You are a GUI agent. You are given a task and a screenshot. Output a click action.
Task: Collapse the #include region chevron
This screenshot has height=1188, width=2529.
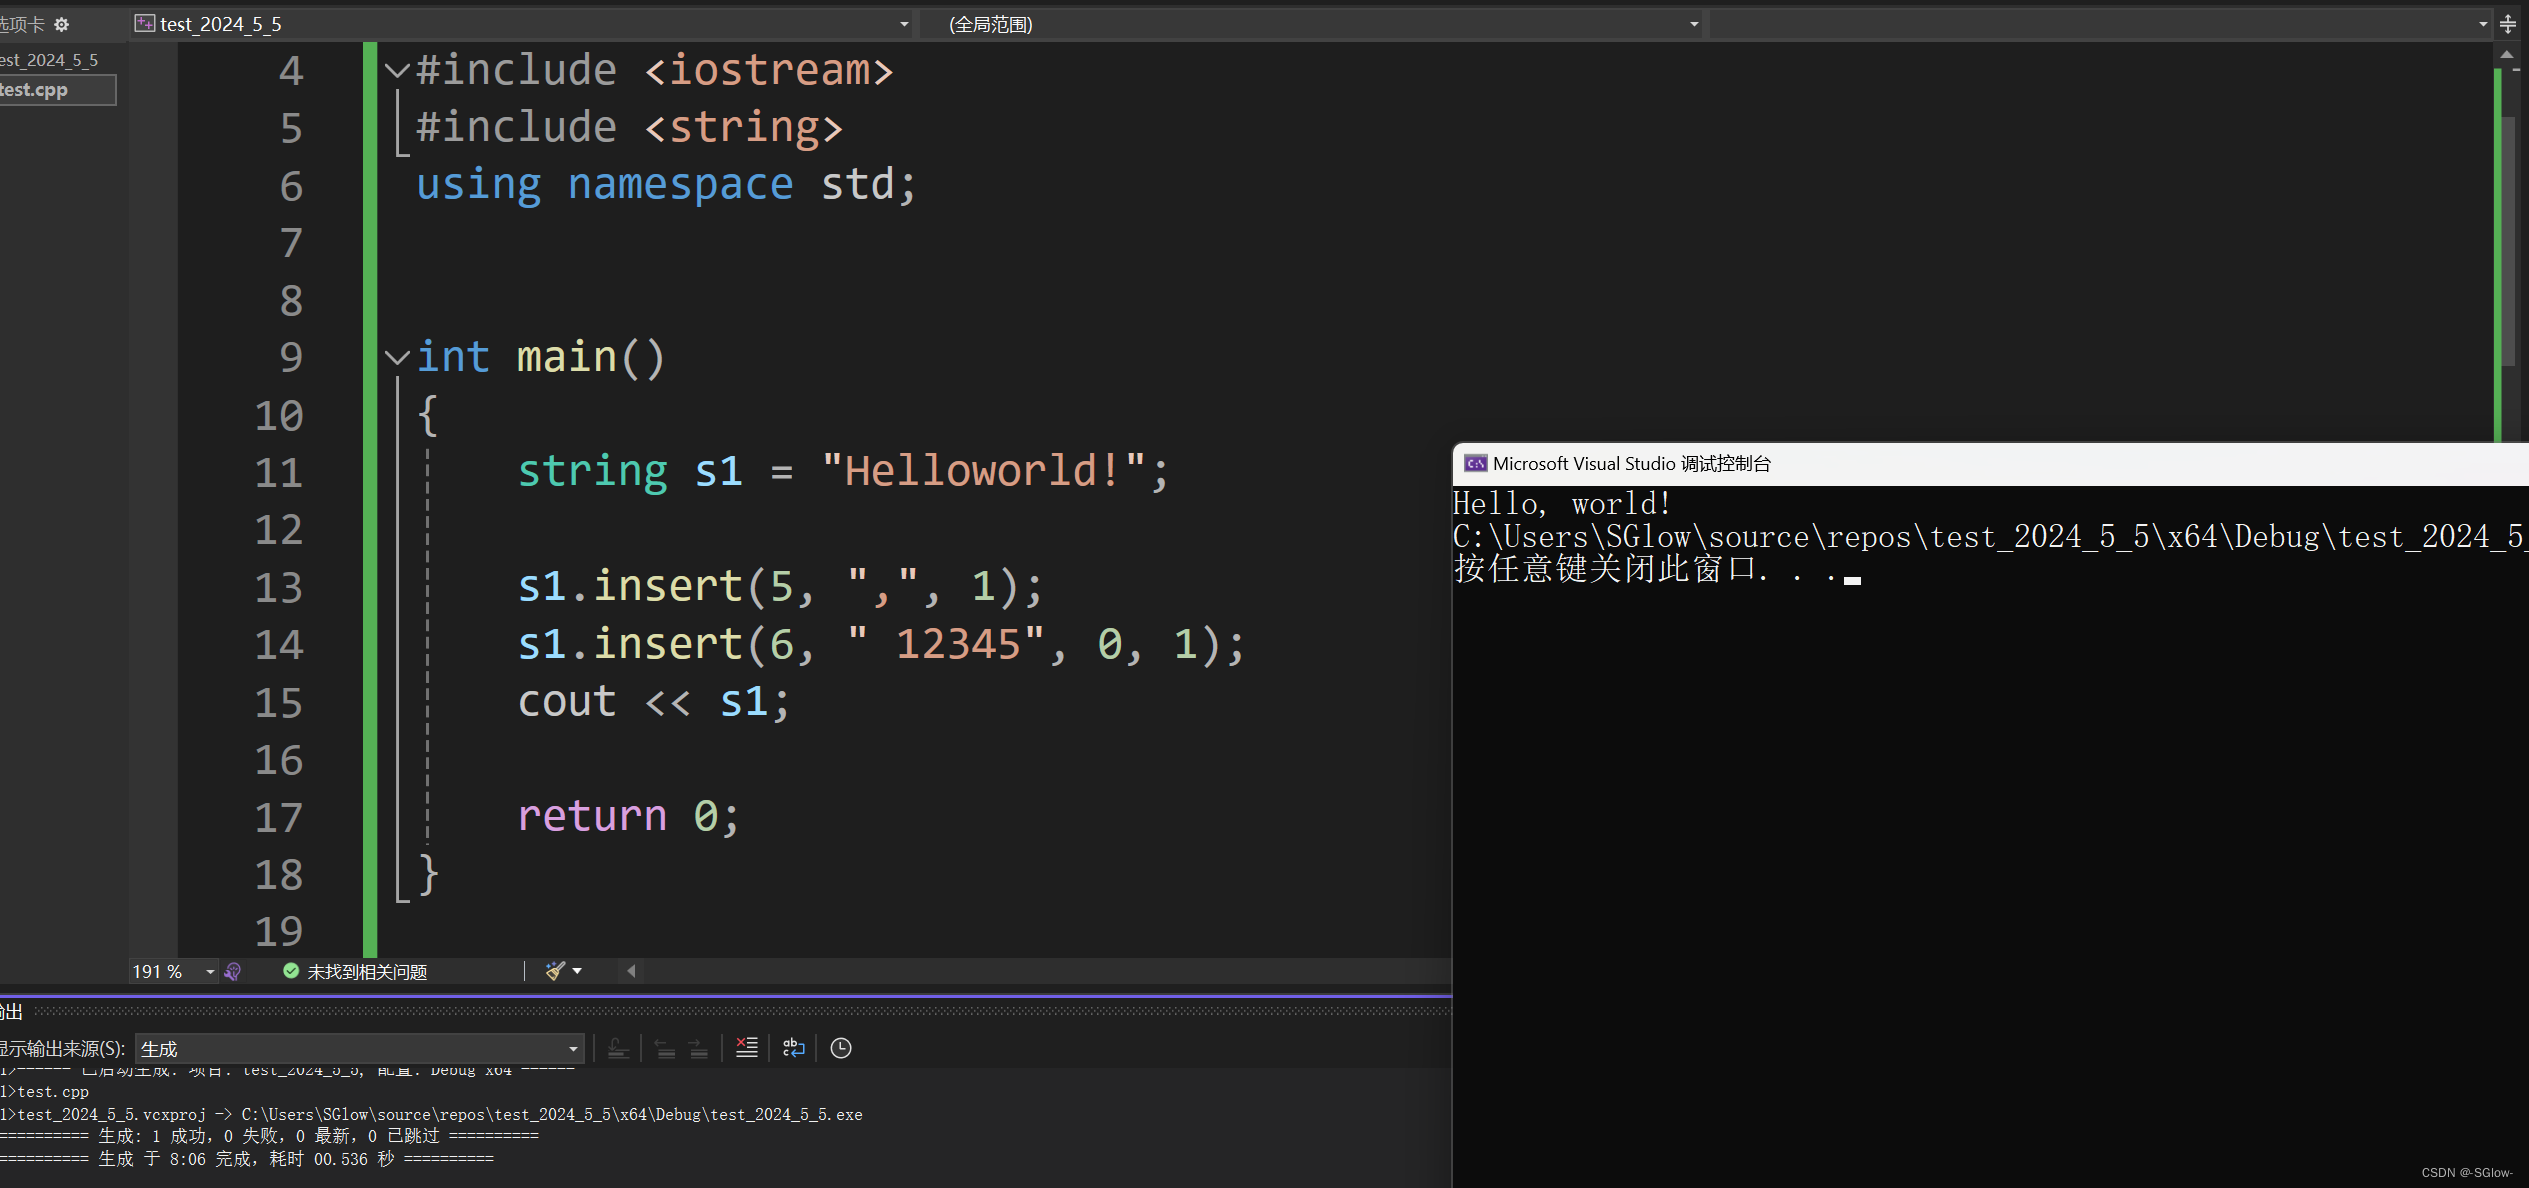[397, 70]
